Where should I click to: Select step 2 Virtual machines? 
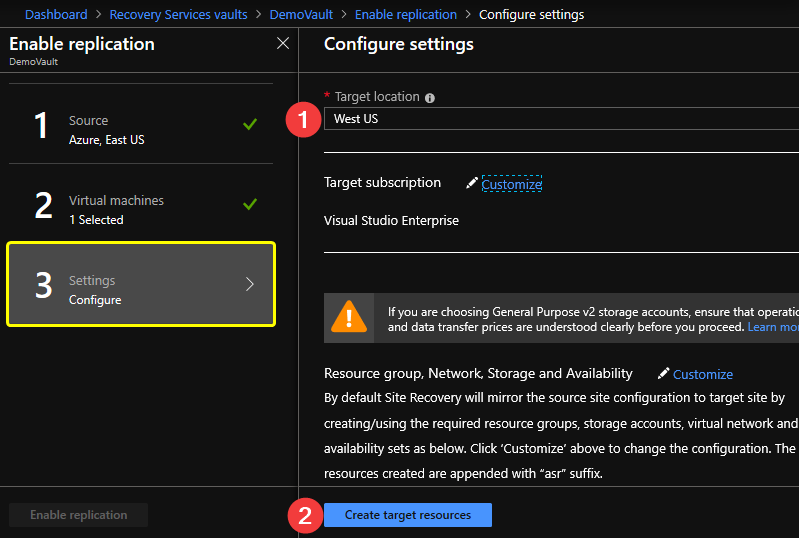[141, 204]
